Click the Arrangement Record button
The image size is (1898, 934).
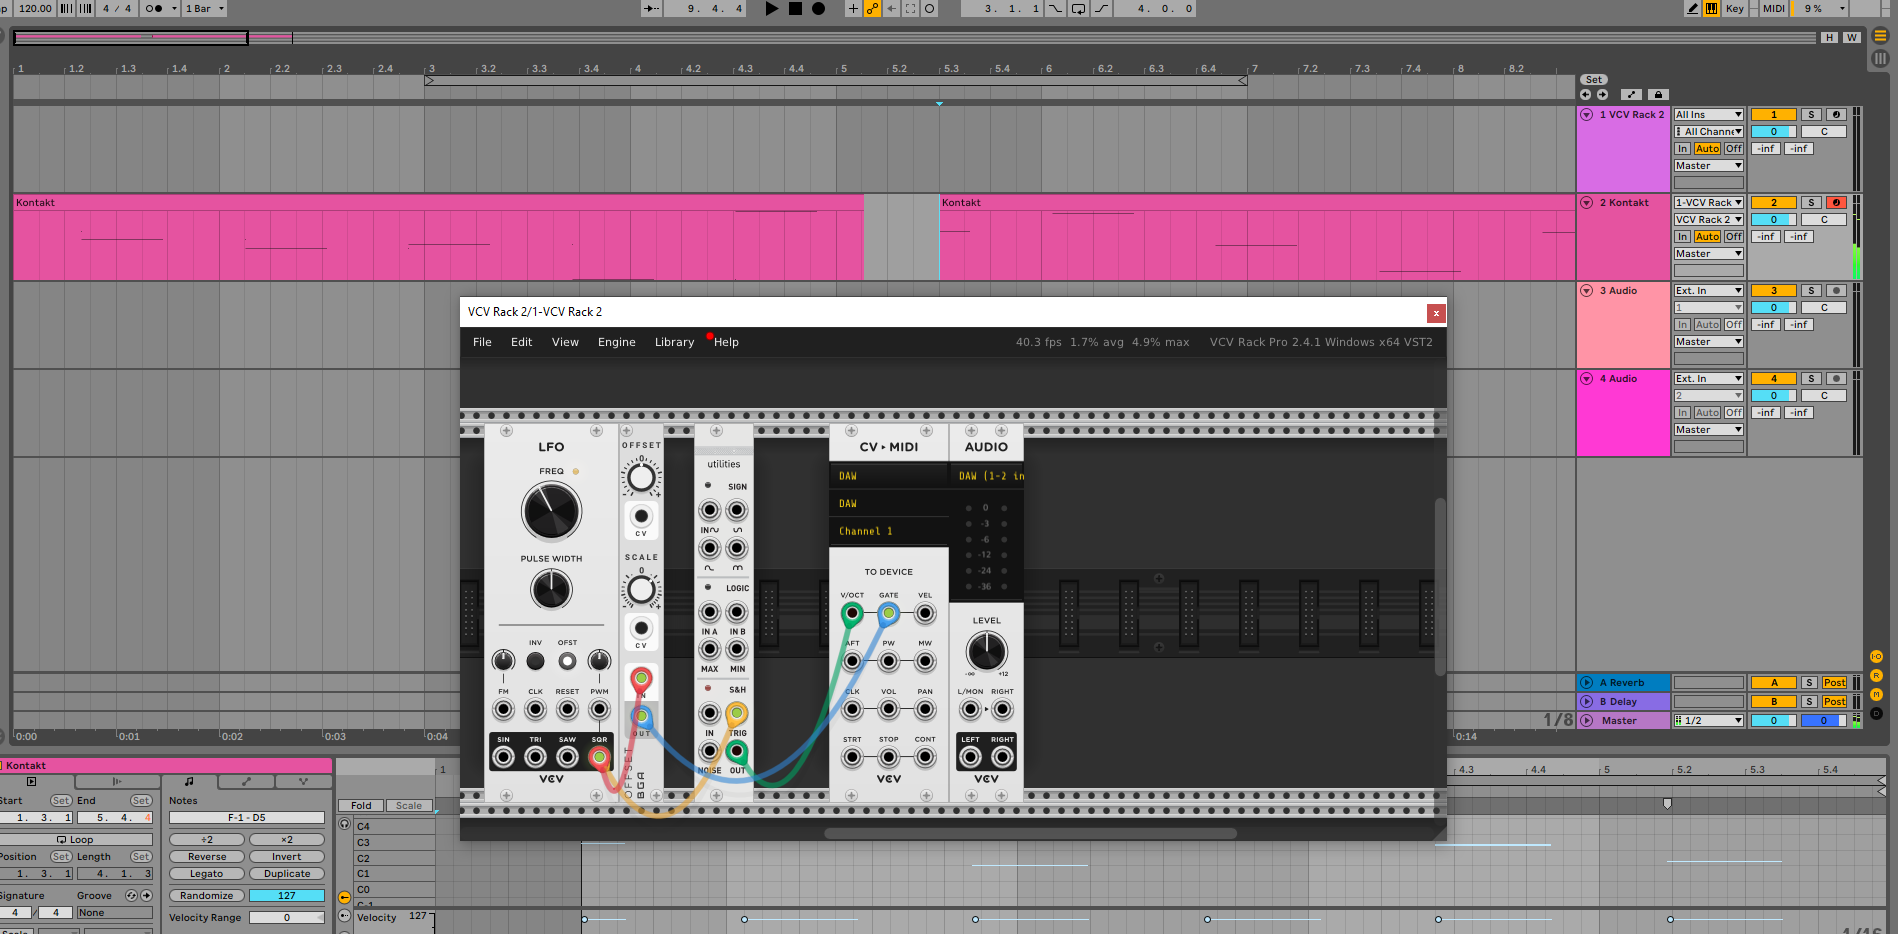coord(818,8)
